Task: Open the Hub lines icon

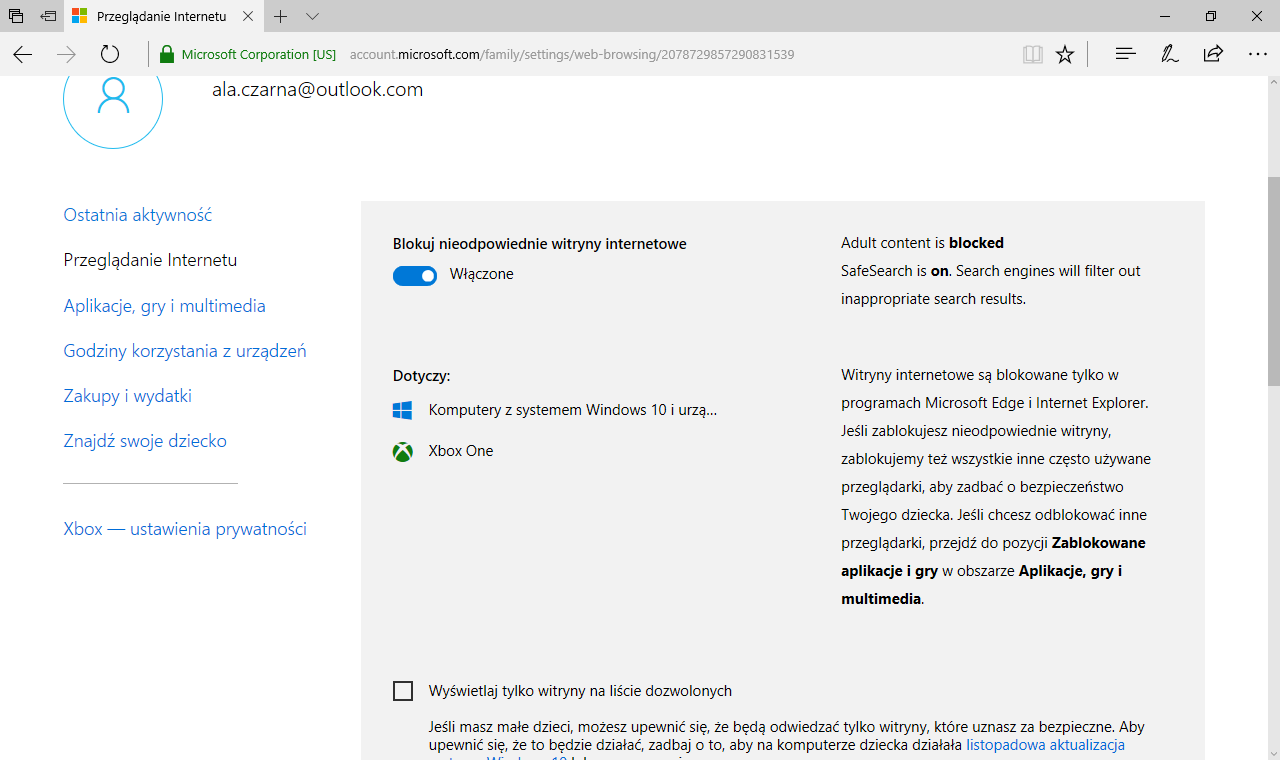Action: [1125, 54]
